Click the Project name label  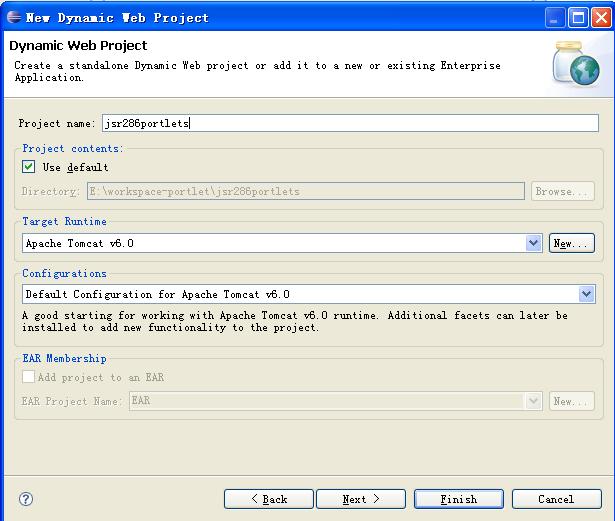(x=57, y=124)
